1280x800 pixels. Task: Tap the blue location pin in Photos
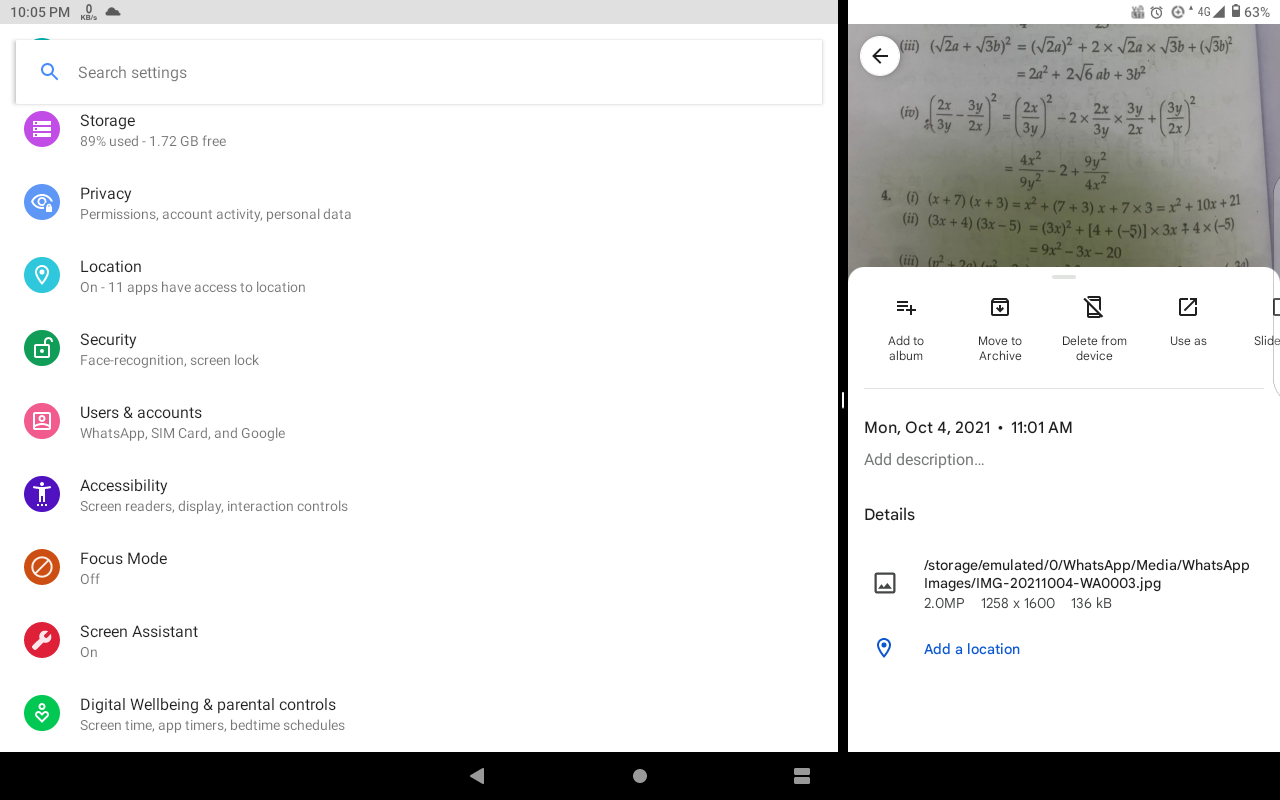click(x=884, y=648)
